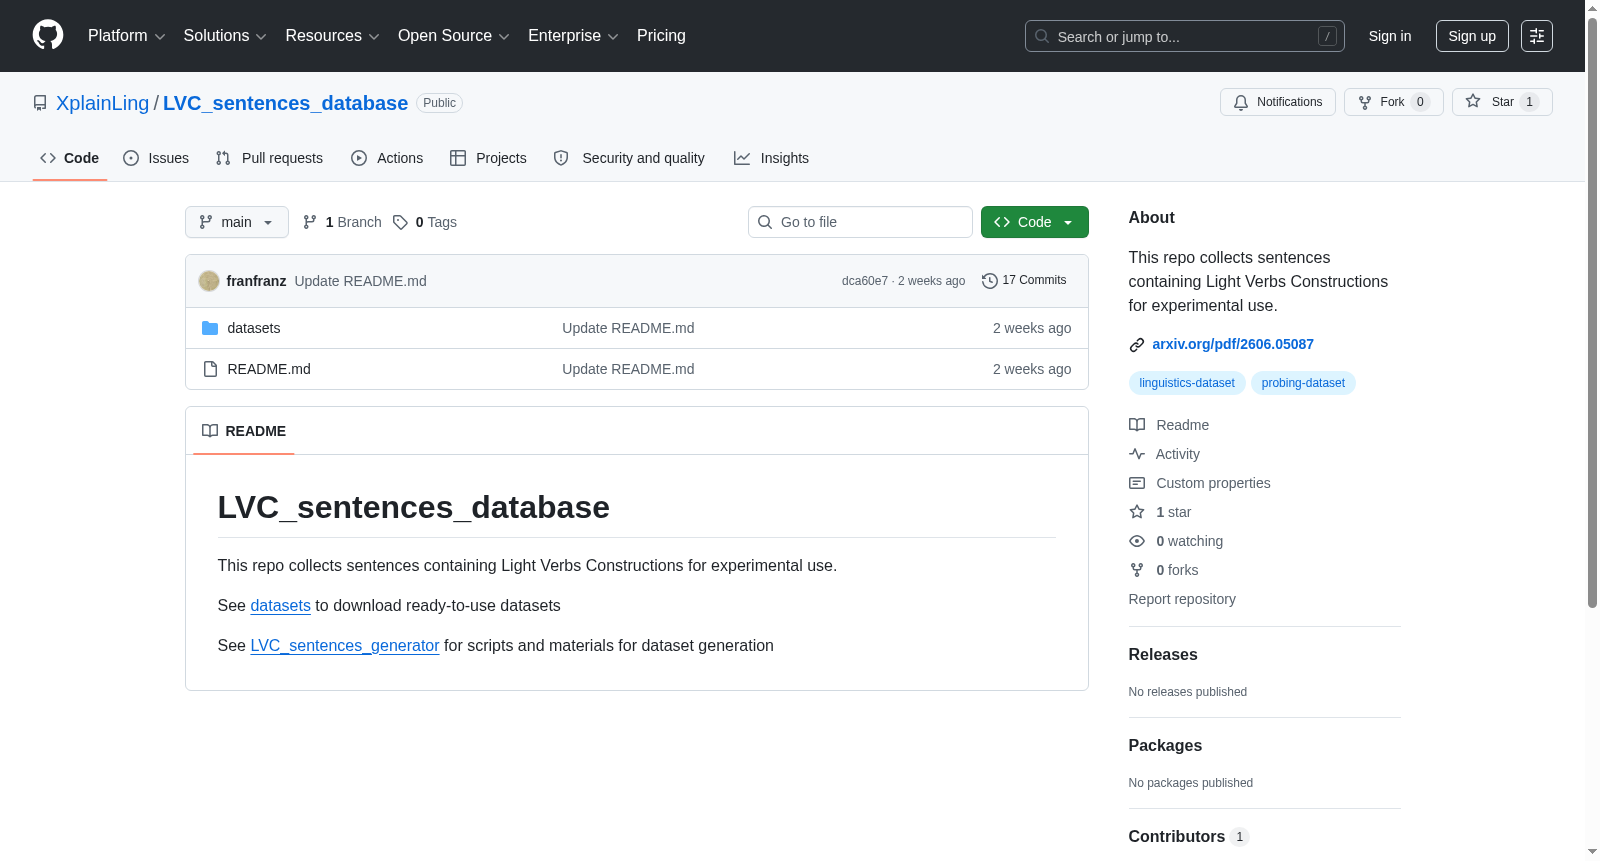The width and height of the screenshot is (1600, 861).
Task: Click the Report repository link
Action: (x=1182, y=599)
